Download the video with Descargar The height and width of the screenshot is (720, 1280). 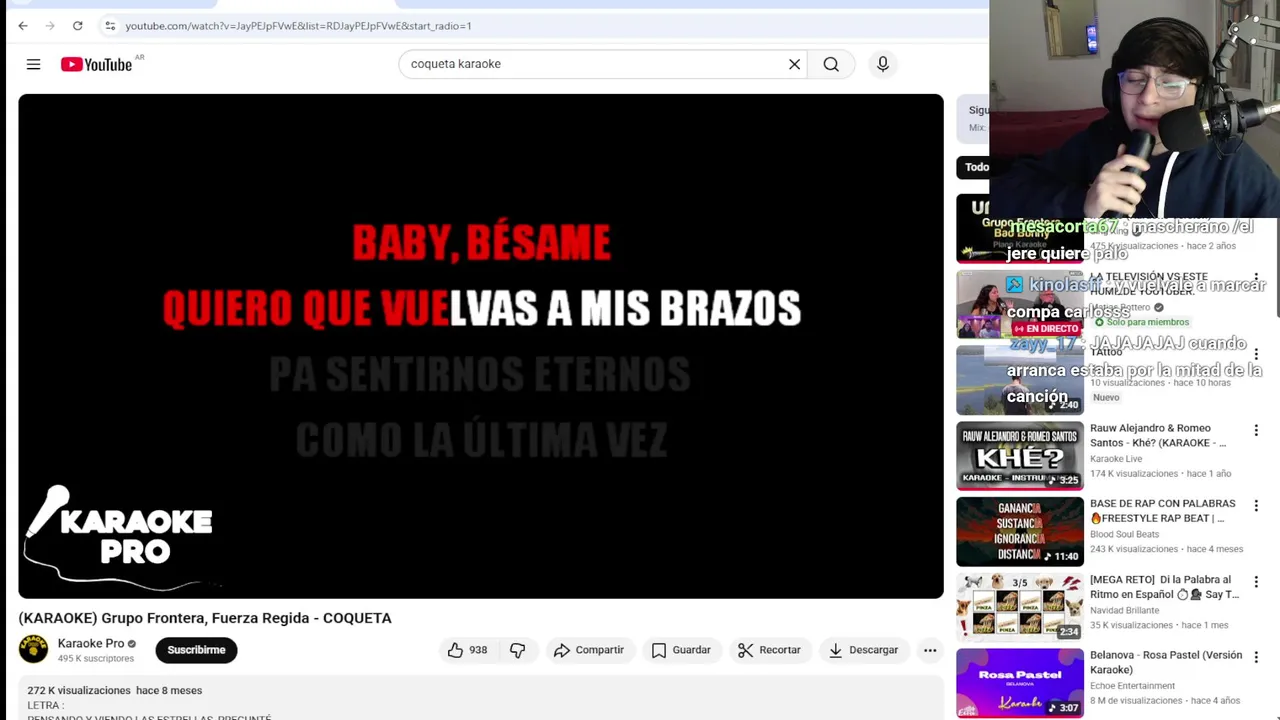pos(864,650)
